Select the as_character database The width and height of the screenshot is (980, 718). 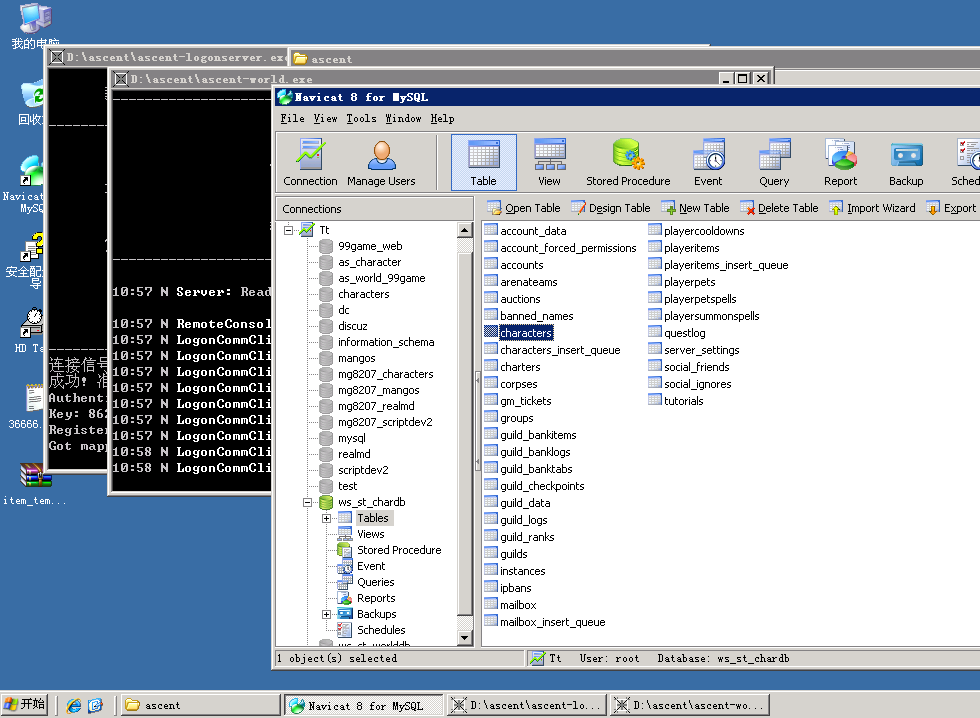[x=369, y=262]
